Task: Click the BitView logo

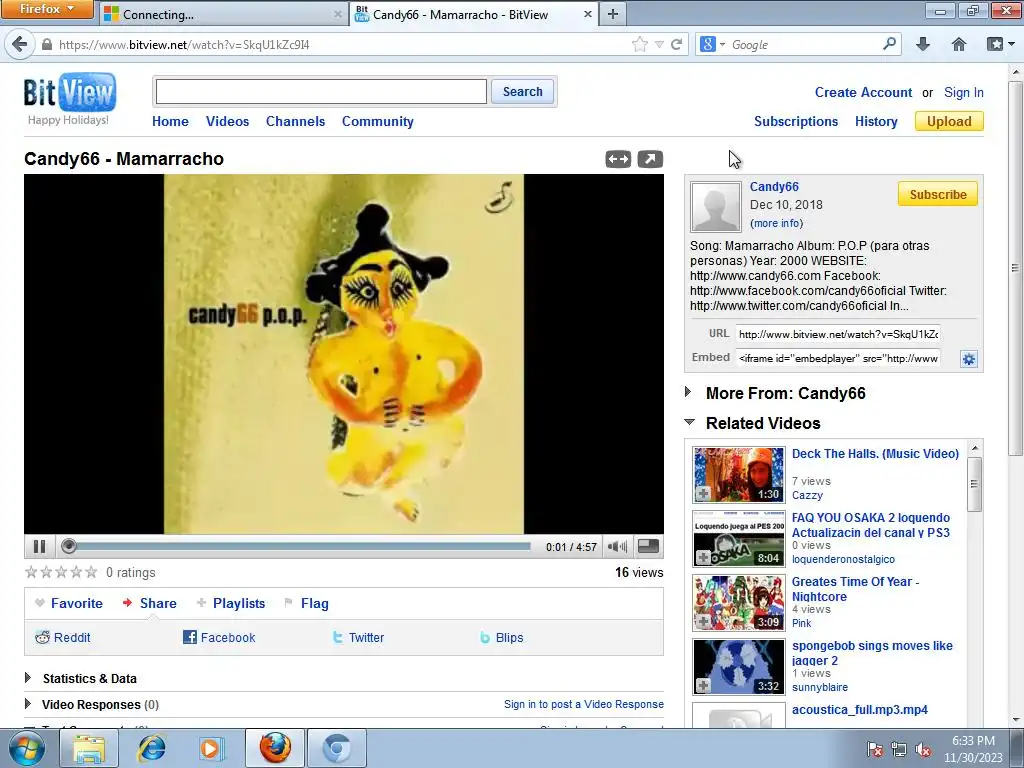Action: [x=69, y=92]
